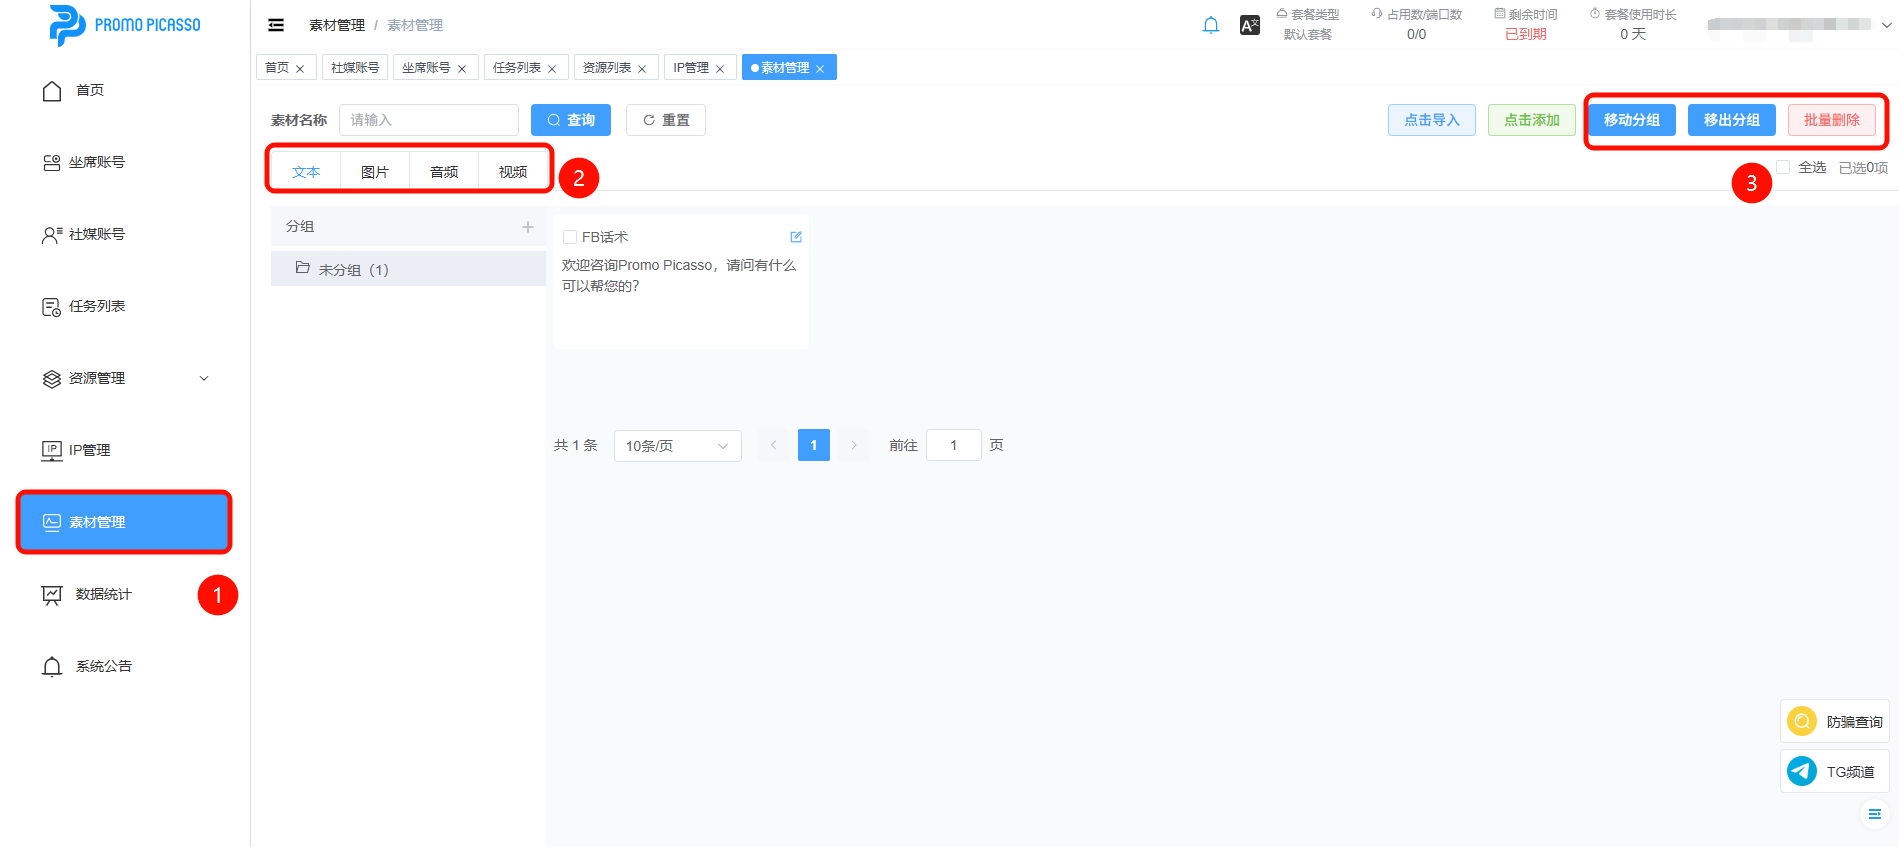Open the user account dropdown arrow

click(x=1886, y=25)
